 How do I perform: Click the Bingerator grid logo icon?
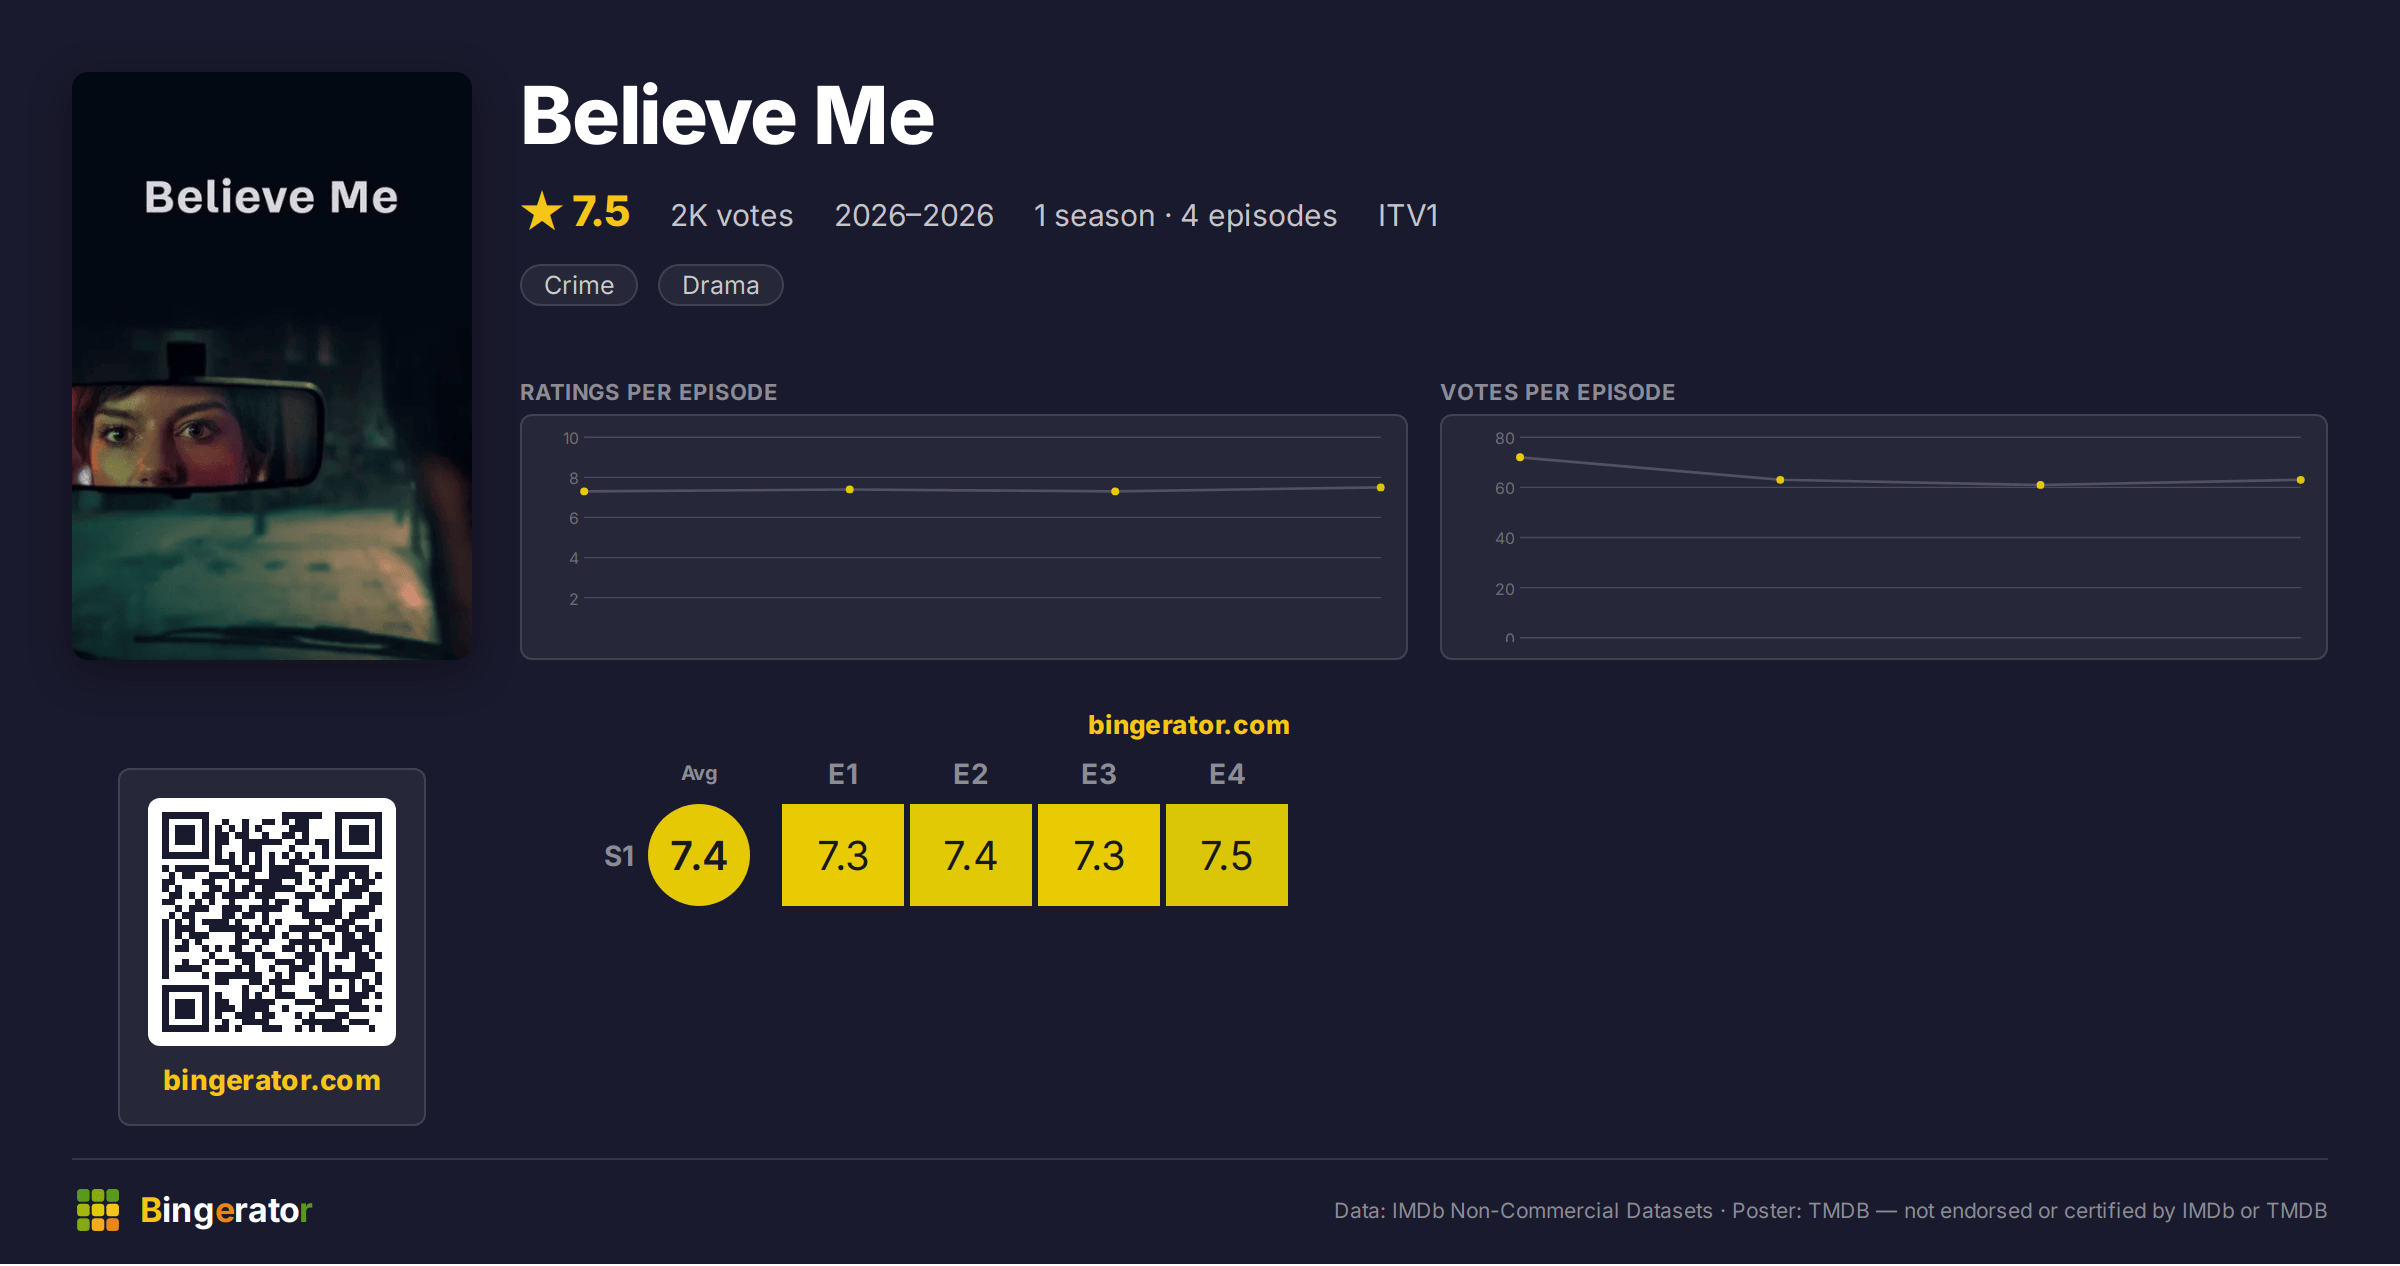tap(98, 1210)
